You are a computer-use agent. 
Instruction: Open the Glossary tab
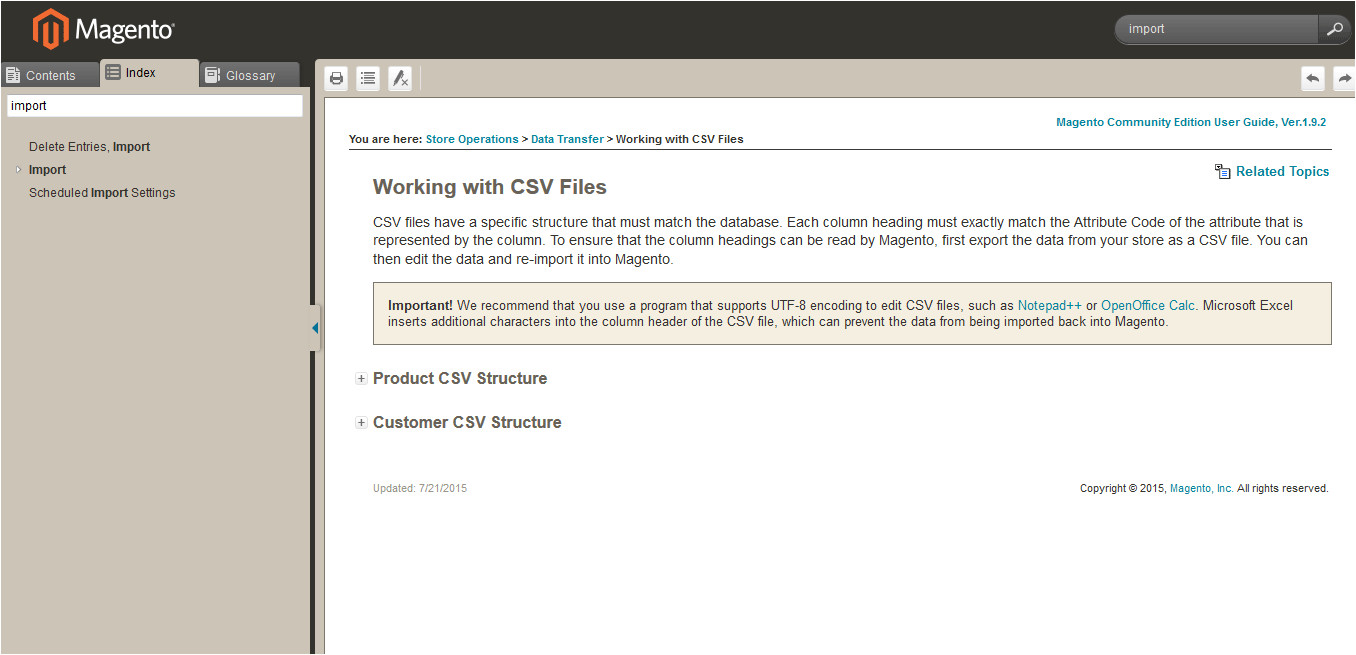point(249,75)
